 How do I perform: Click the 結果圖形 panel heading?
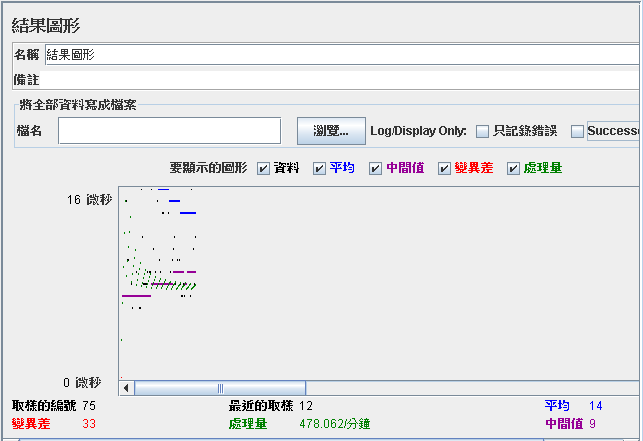click(x=46, y=25)
